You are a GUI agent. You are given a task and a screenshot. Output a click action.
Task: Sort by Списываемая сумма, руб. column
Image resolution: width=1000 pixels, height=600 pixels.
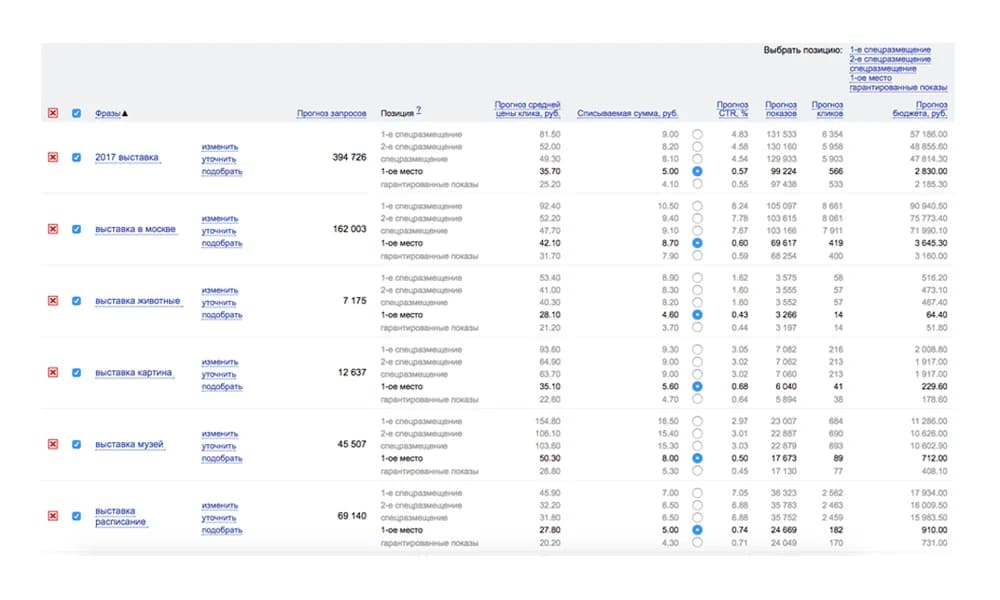pos(628,113)
